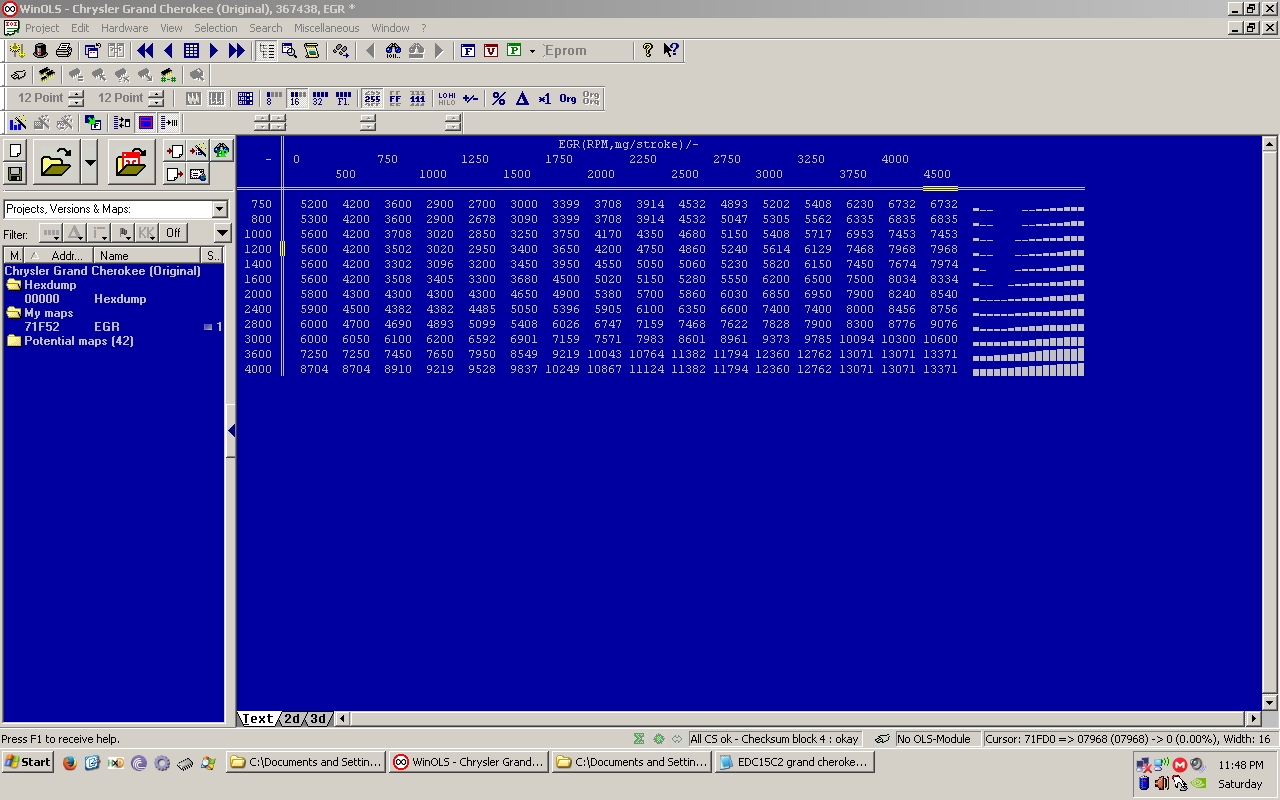Screen dimensions: 1280x800
Task: Expand the Potential maps (42) folder
Action: [x=78, y=341]
